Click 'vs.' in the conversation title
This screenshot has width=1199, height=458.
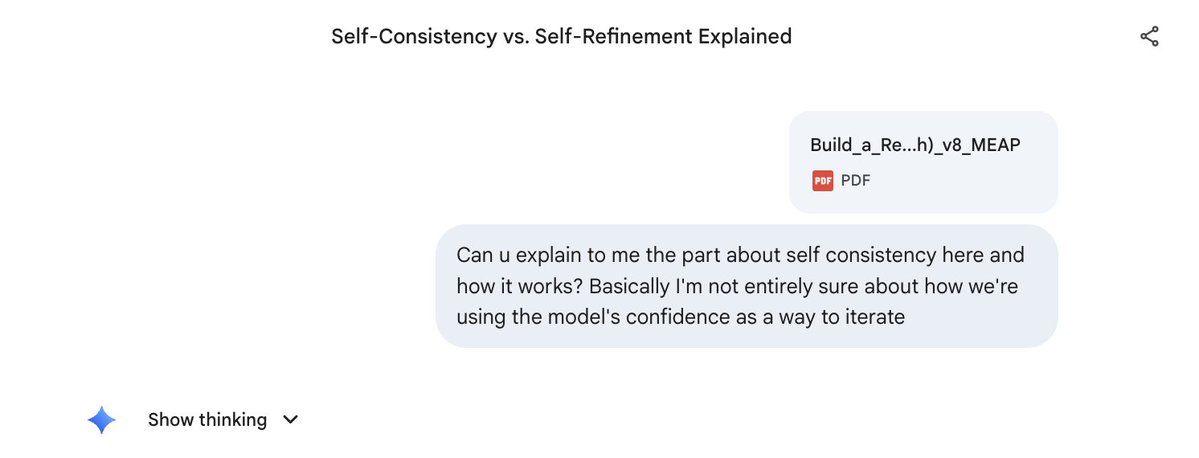click(x=522, y=37)
